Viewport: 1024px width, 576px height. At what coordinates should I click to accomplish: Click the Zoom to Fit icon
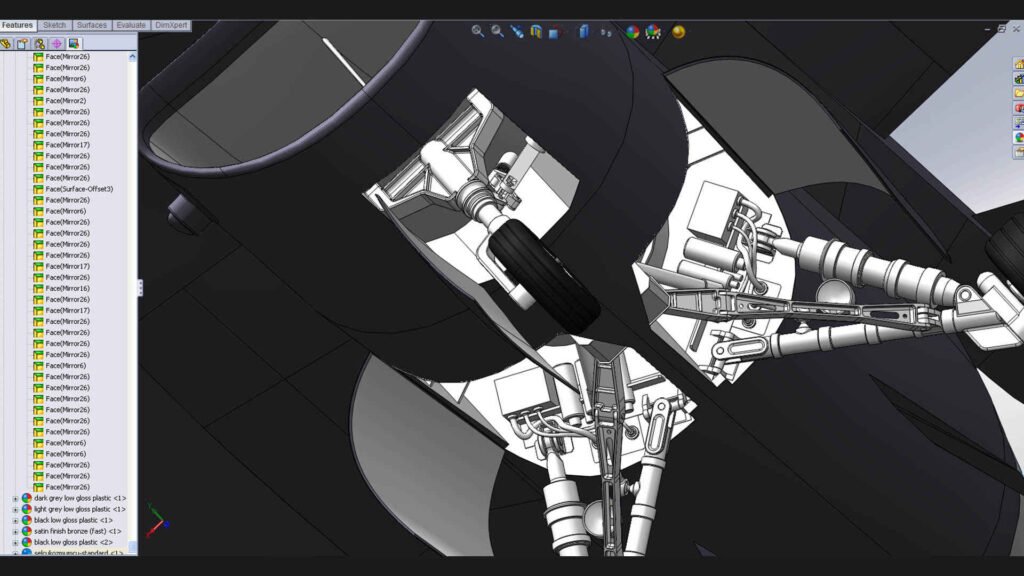(478, 31)
